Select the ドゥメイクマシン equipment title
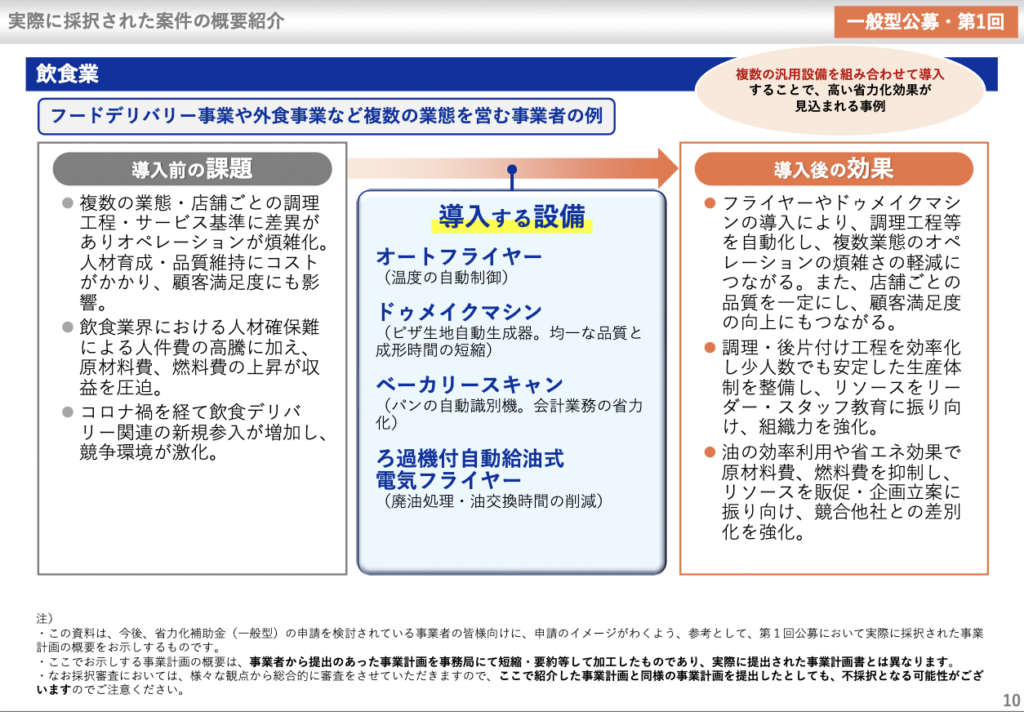1024x712 pixels. (x=458, y=312)
